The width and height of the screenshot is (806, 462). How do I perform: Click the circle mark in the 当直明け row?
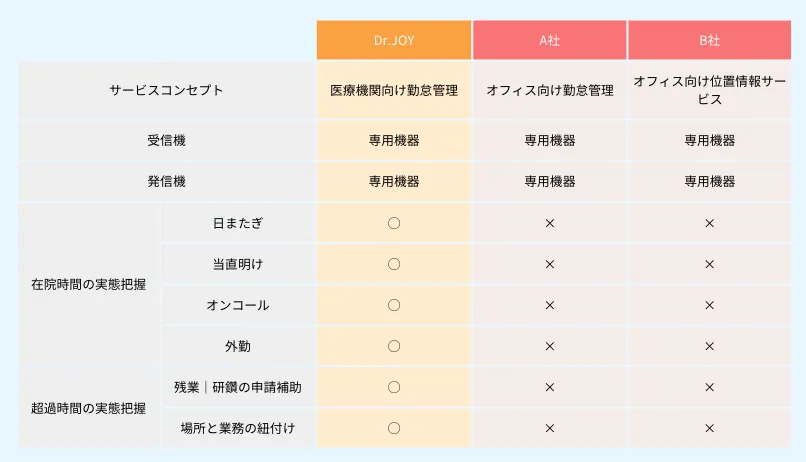[x=394, y=264]
